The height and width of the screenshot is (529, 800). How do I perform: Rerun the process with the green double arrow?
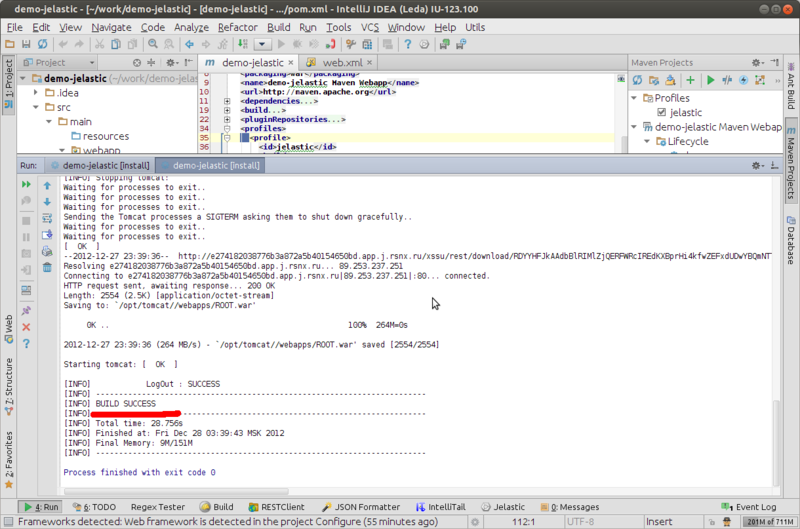[x=26, y=184]
